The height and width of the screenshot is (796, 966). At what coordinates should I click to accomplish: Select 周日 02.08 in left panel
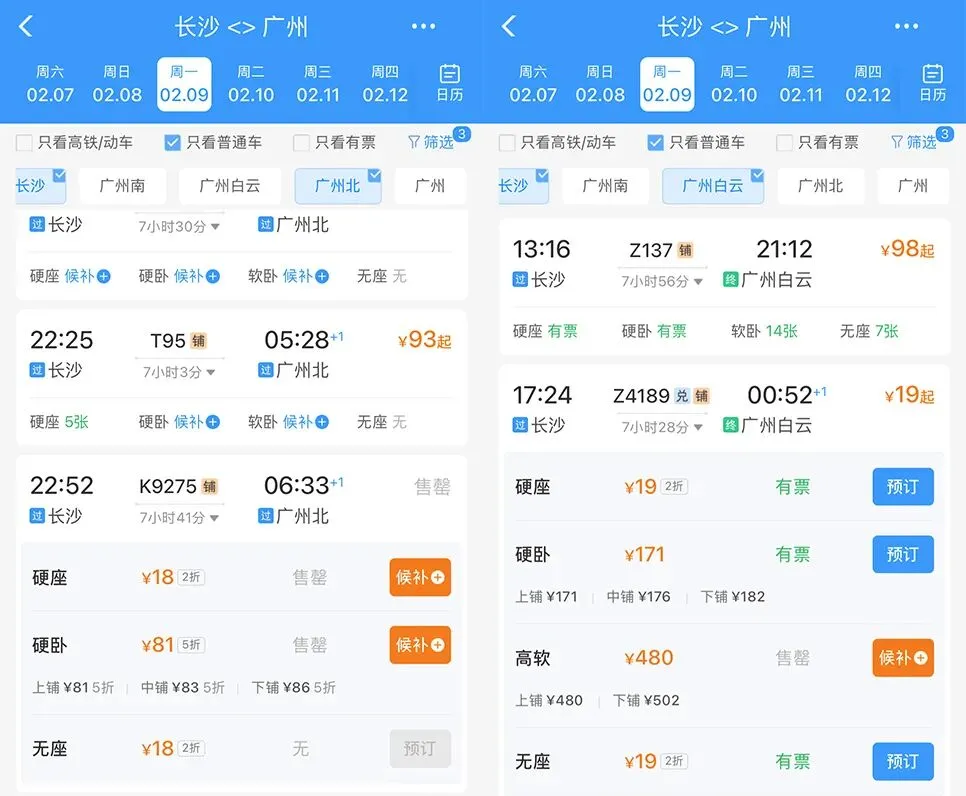pos(117,84)
